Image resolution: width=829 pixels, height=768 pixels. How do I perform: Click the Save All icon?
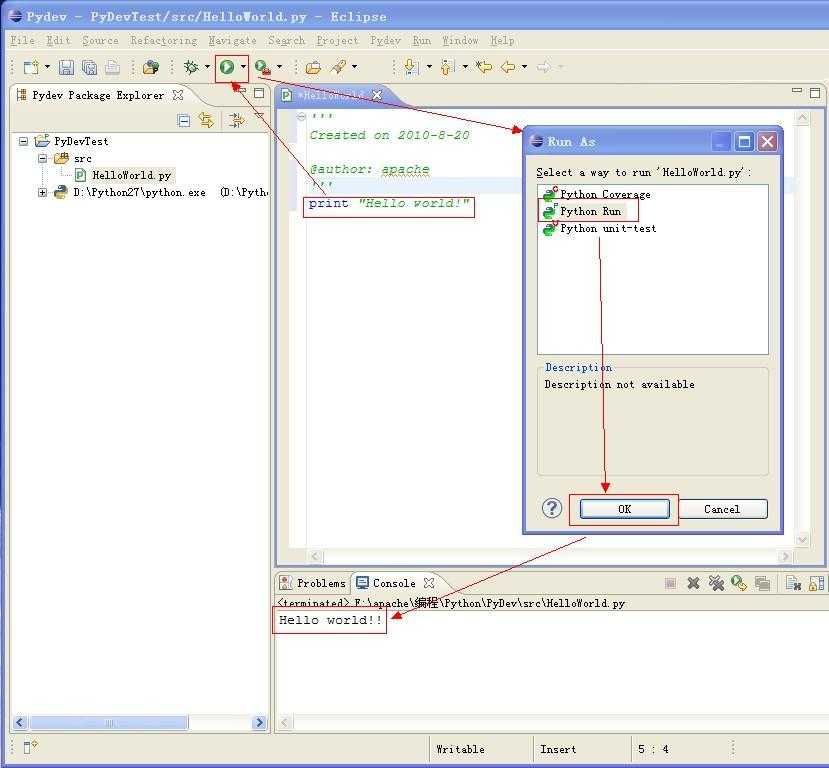(89, 67)
